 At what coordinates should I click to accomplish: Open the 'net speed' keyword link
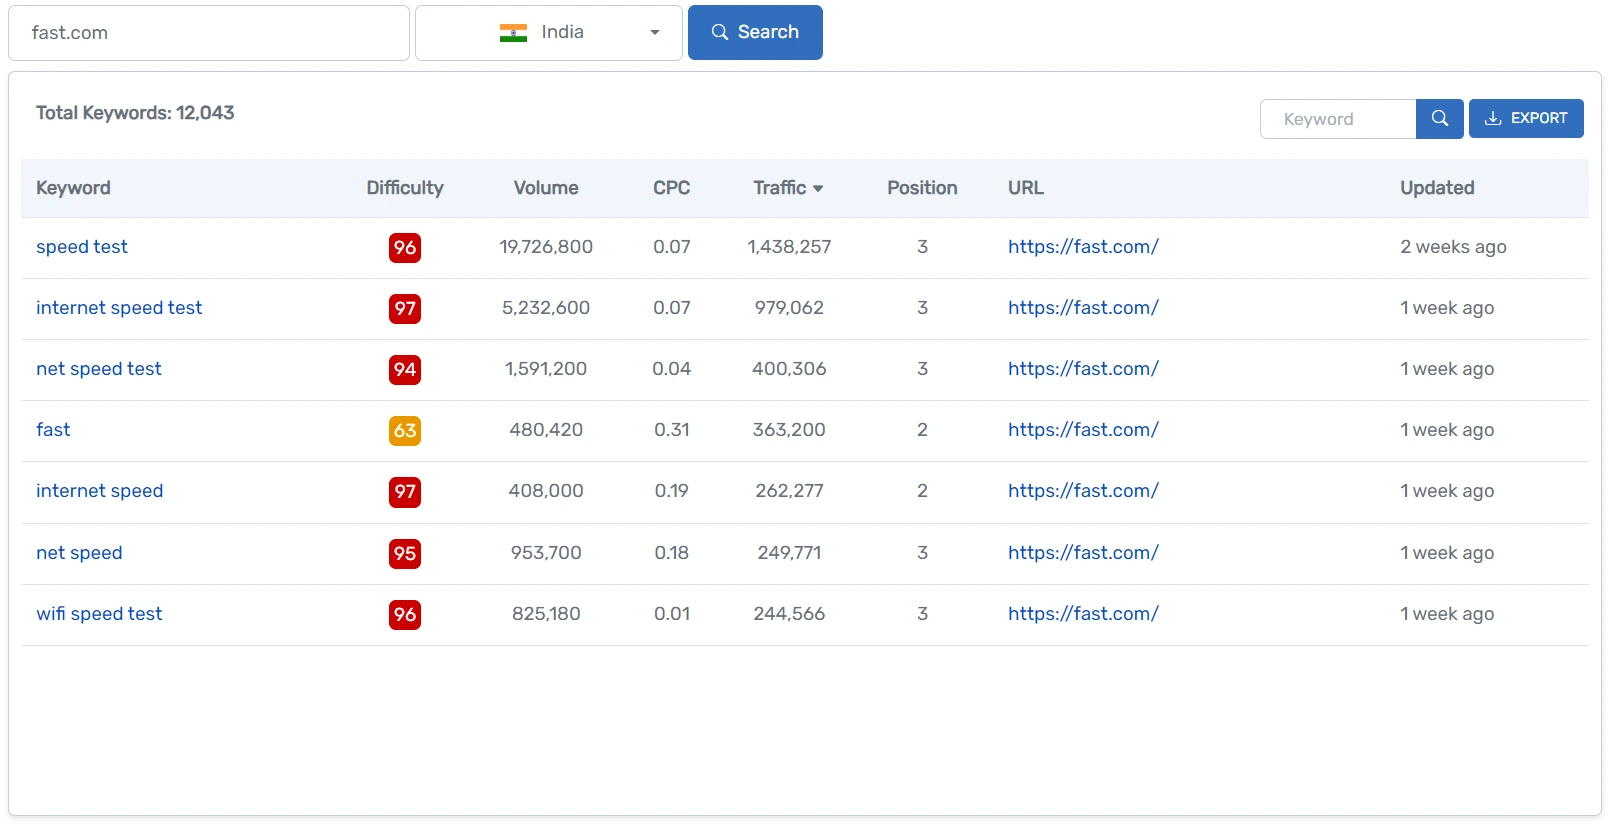click(79, 553)
